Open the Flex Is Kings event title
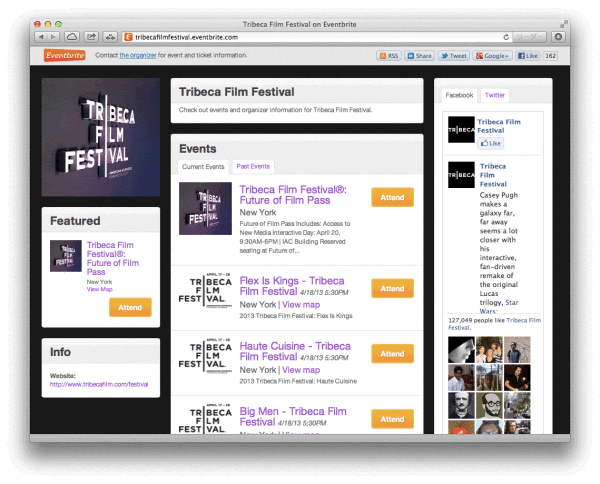The image size is (600, 484). pyautogui.click(x=292, y=286)
